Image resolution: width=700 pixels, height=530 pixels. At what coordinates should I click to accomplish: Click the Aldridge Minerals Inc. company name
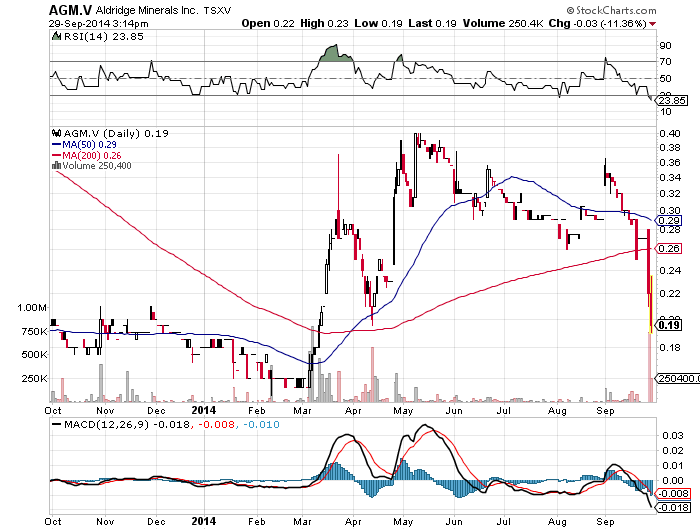pos(146,10)
